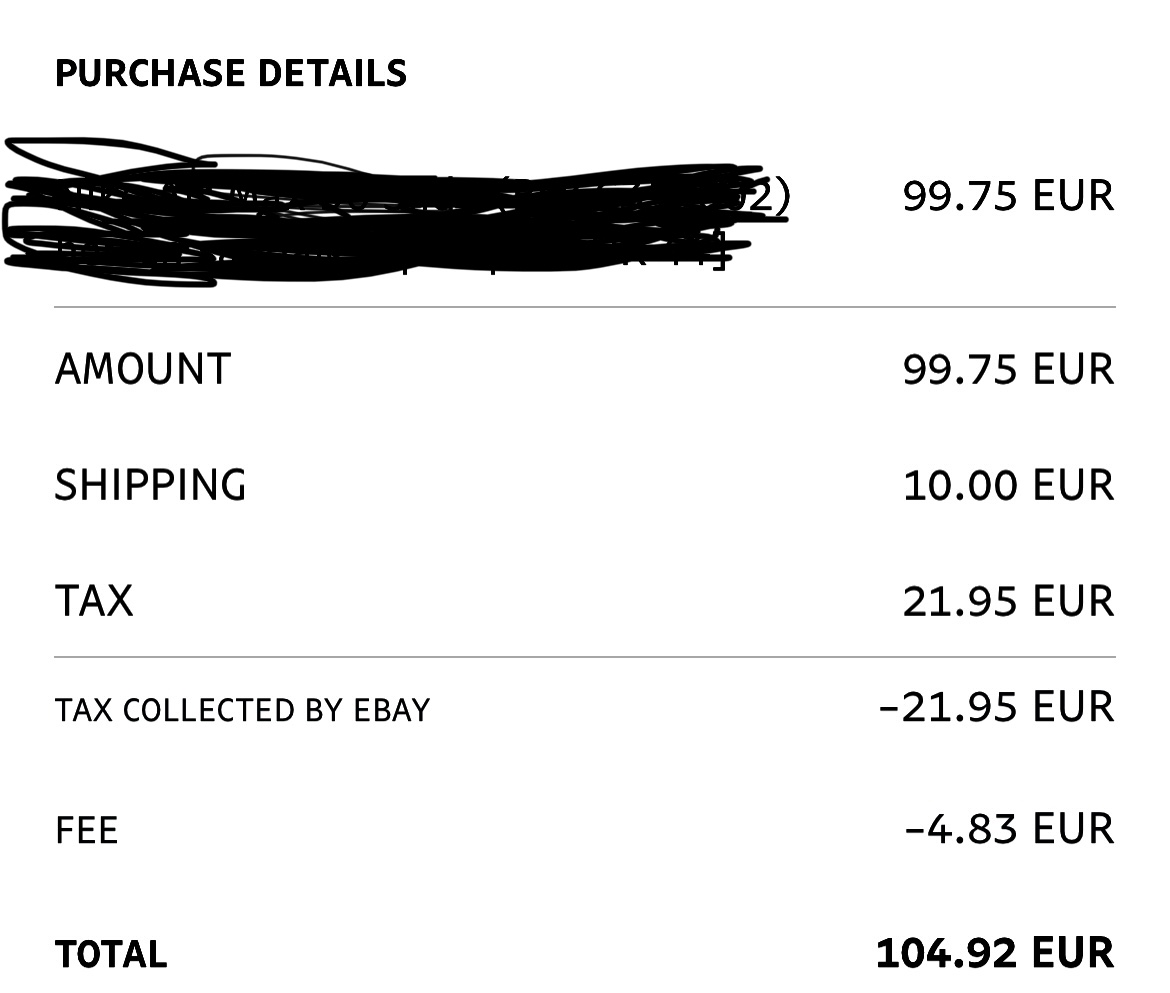
Task: Click the divider line below the item row
Action: pos(585,307)
